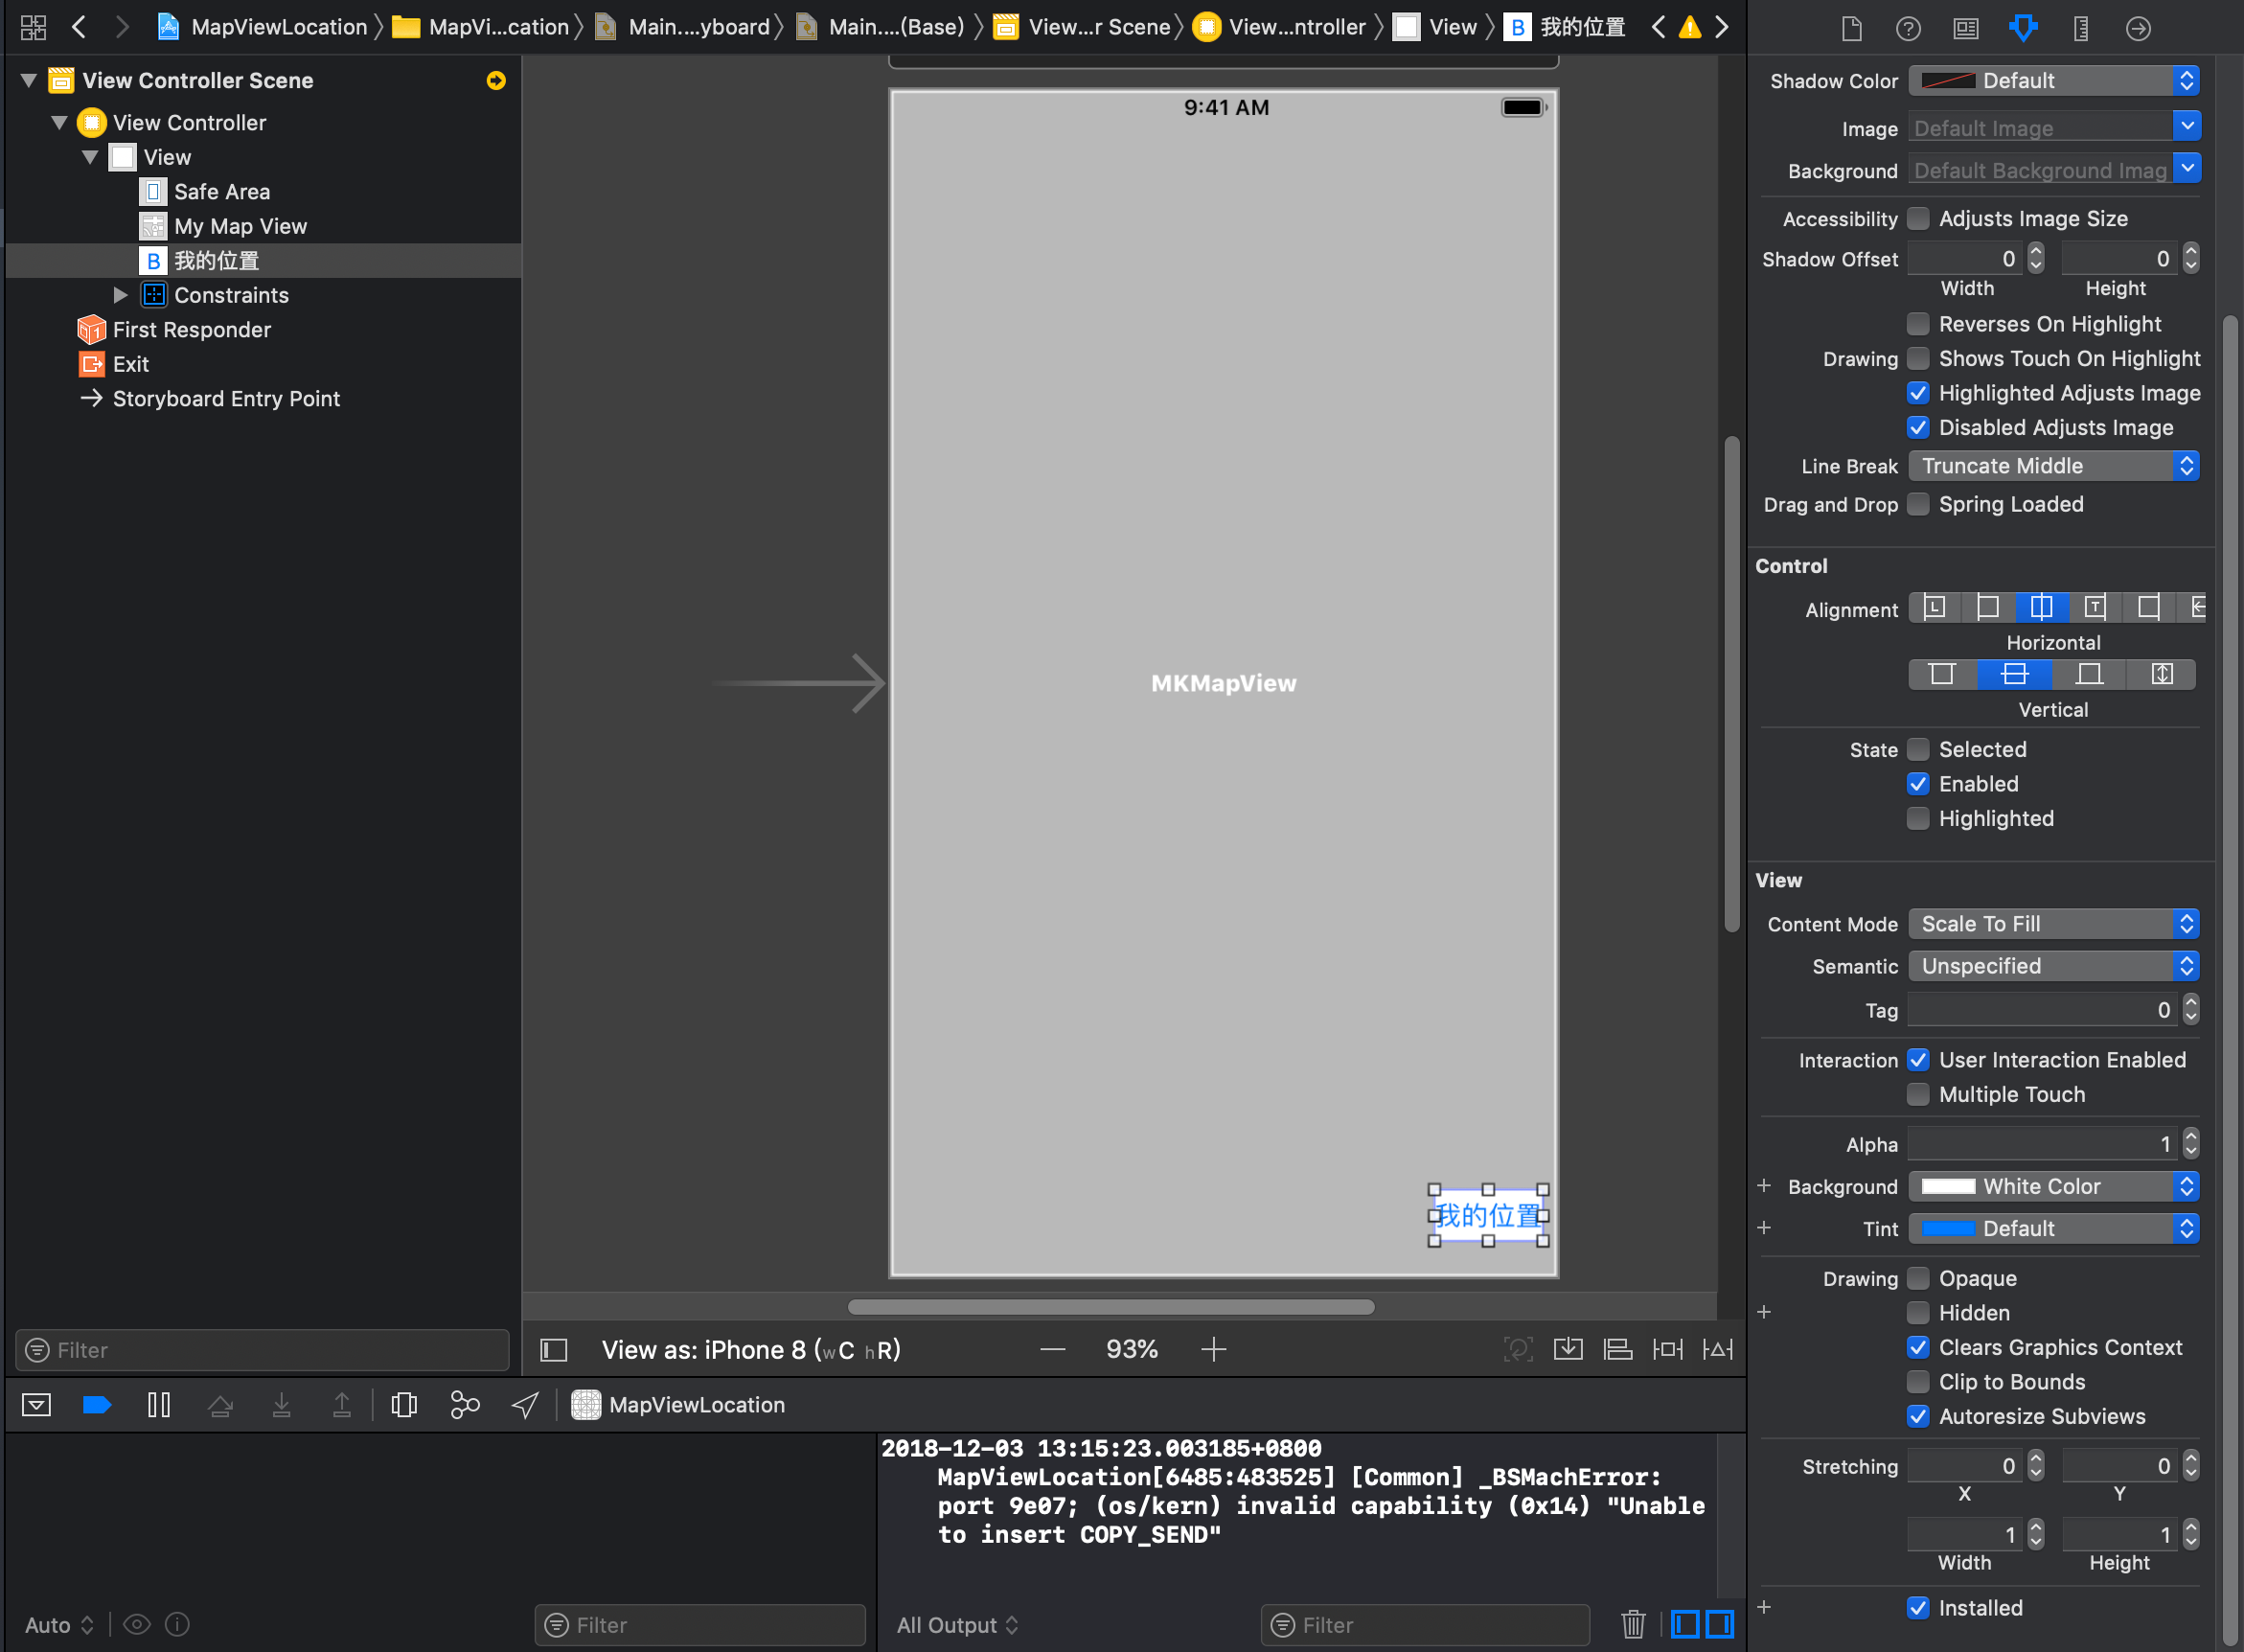Click the document outline Filter field
The image size is (2244, 1652).
(x=262, y=1350)
